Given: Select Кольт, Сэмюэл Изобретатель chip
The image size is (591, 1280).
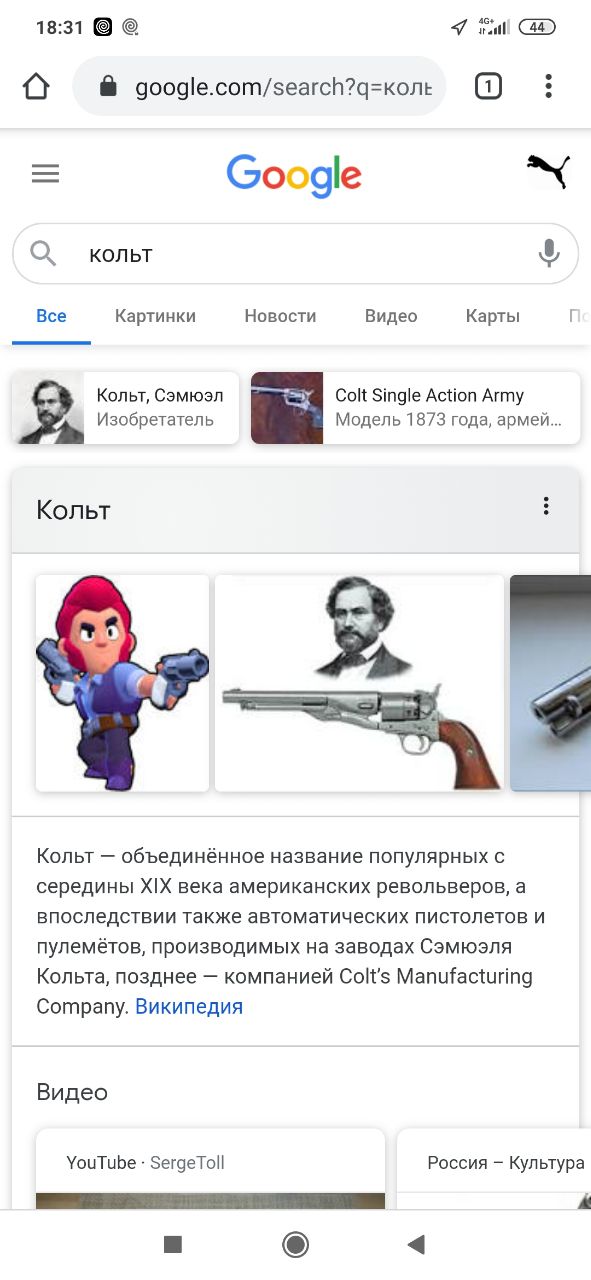Looking at the screenshot, I should tap(125, 408).
